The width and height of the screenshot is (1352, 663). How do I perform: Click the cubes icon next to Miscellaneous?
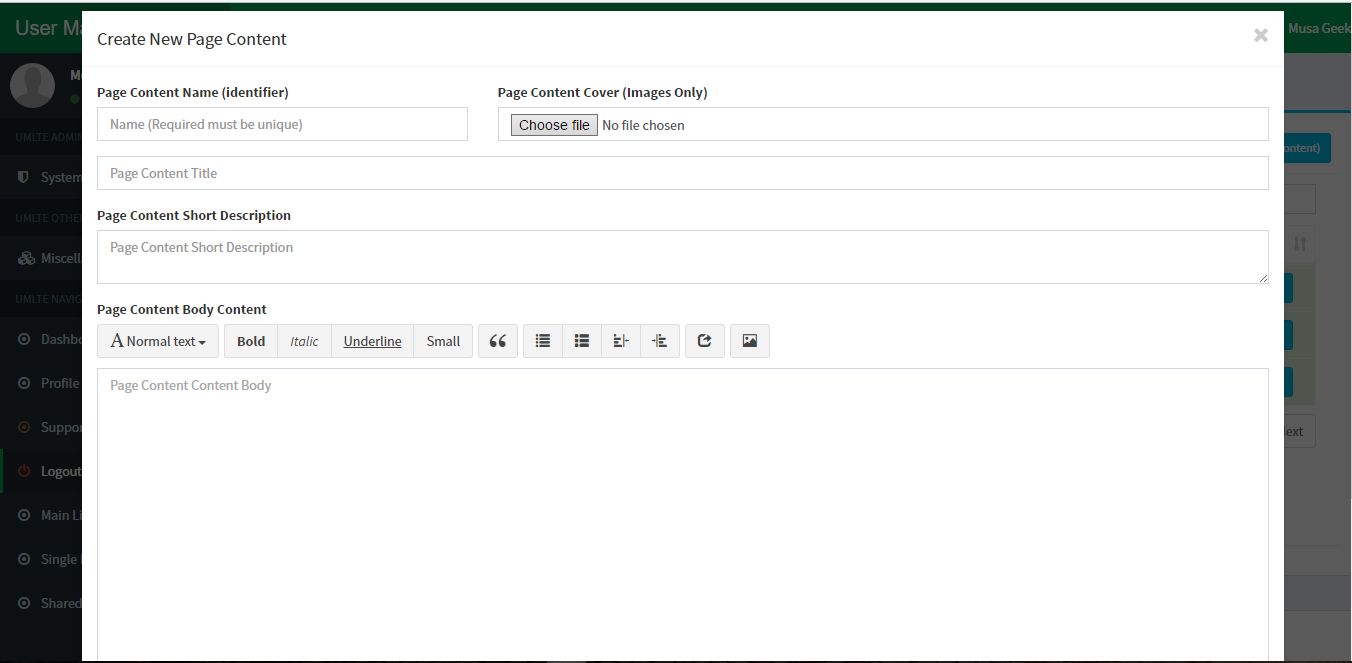[26, 258]
